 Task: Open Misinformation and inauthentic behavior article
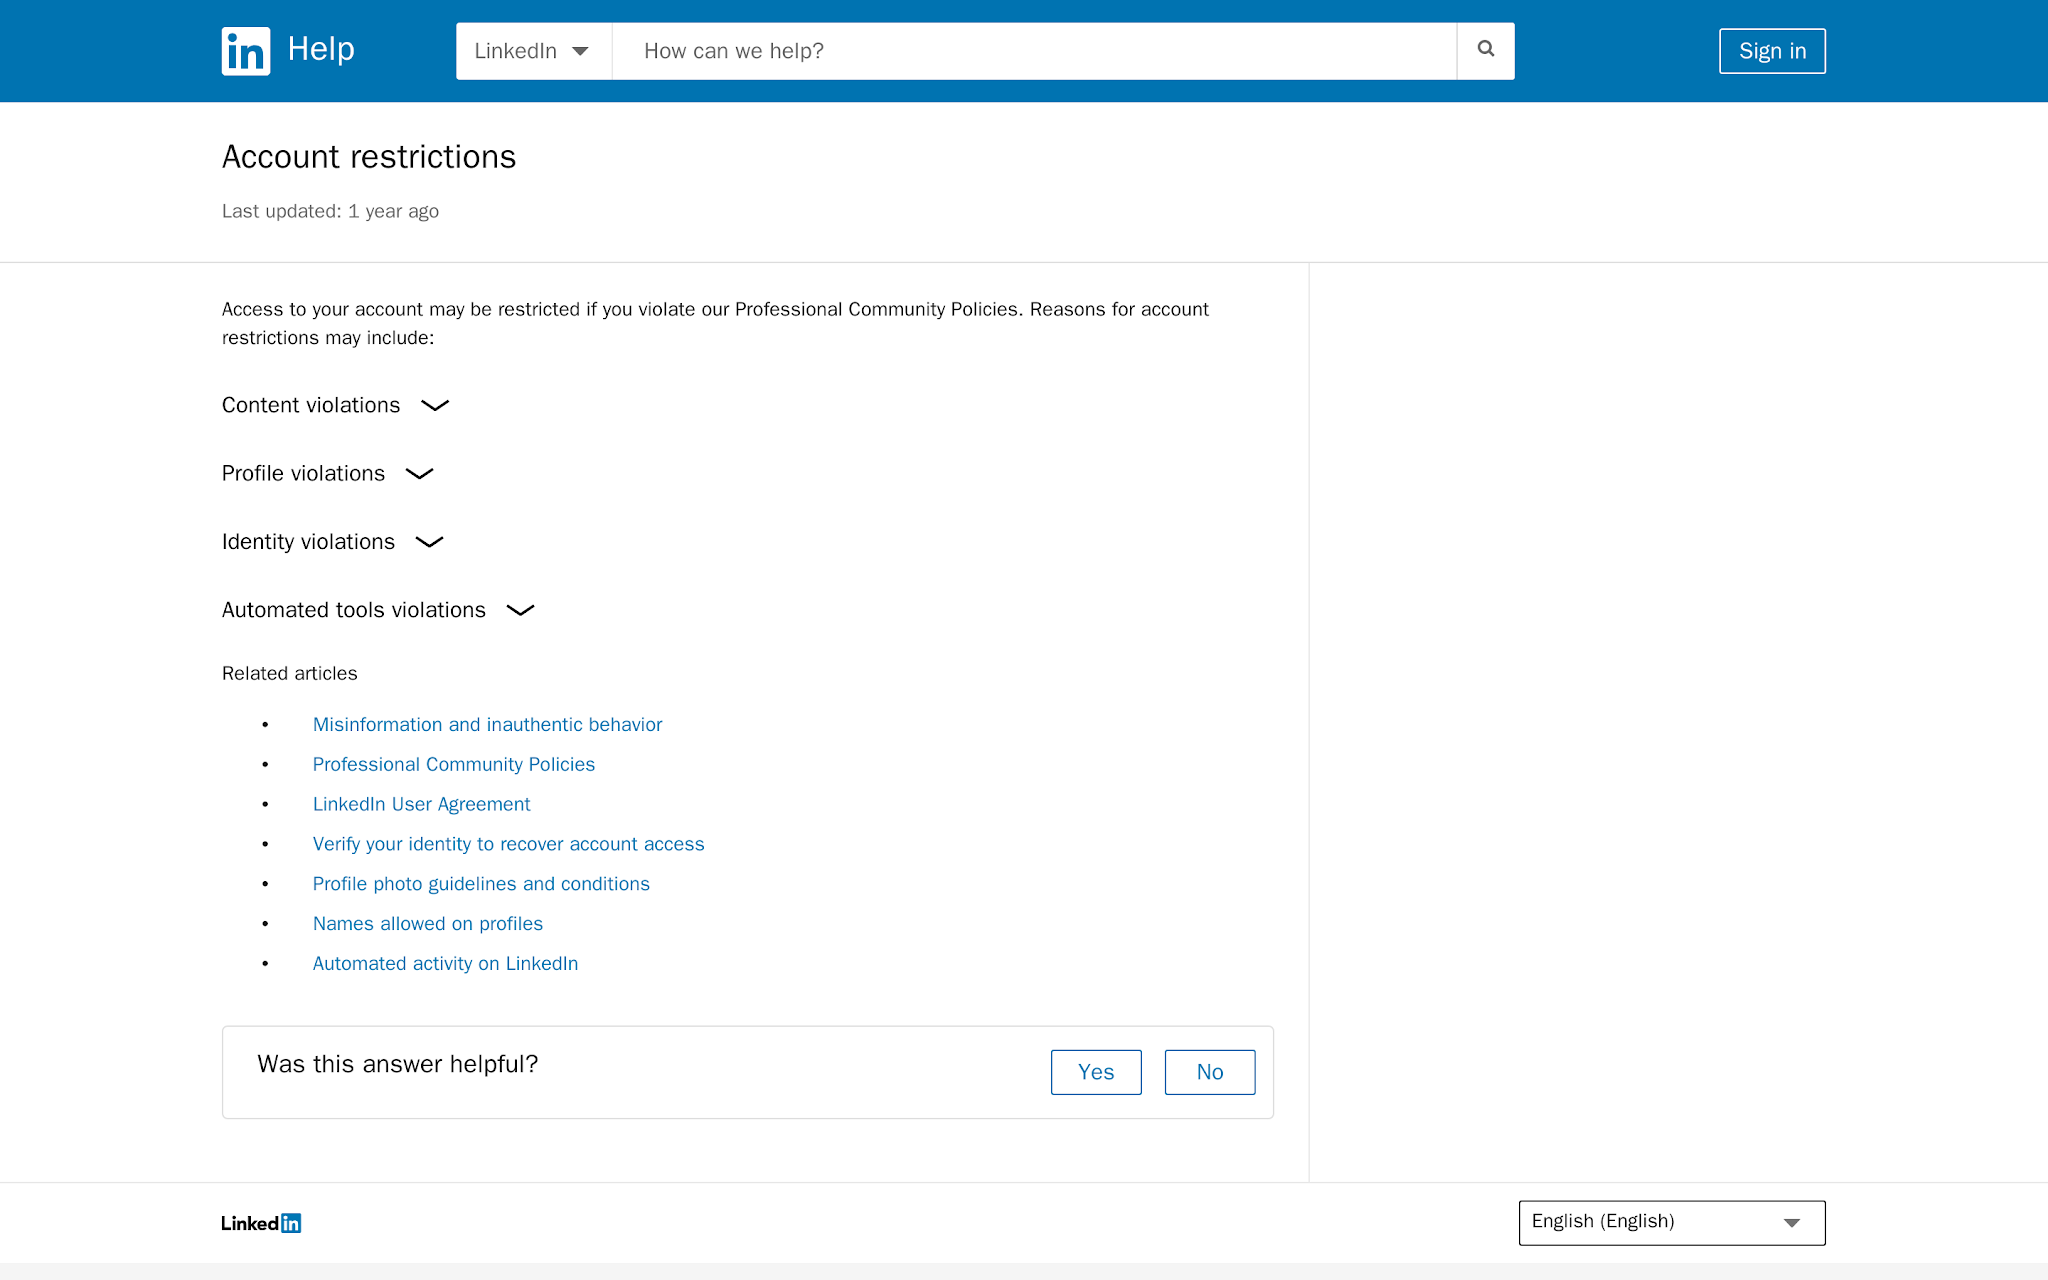tap(487, 724)
